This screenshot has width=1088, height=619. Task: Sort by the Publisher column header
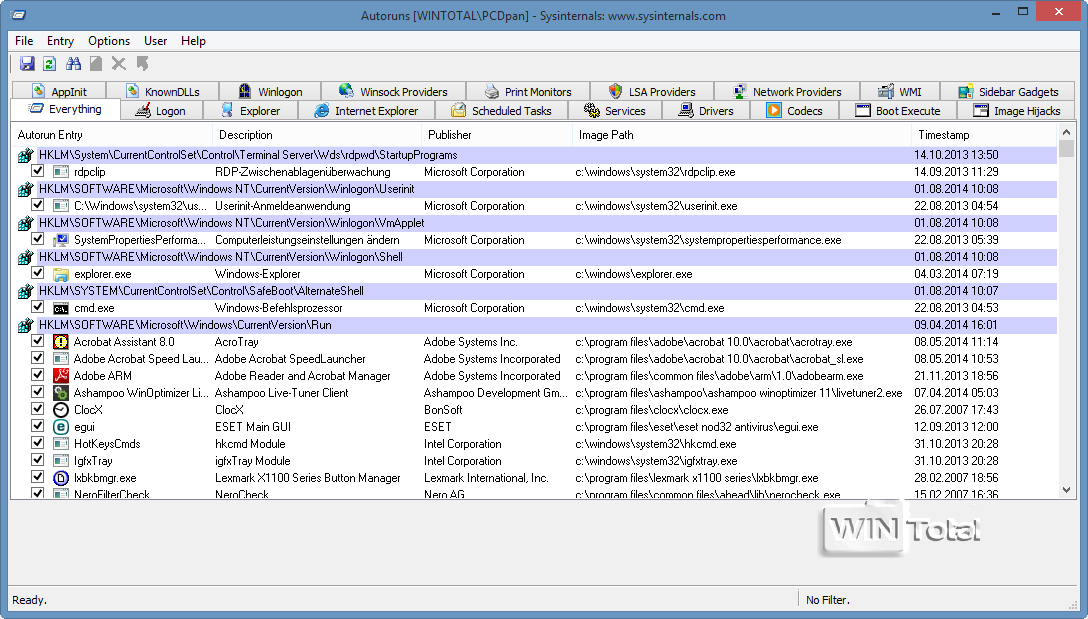pos(450,135)
